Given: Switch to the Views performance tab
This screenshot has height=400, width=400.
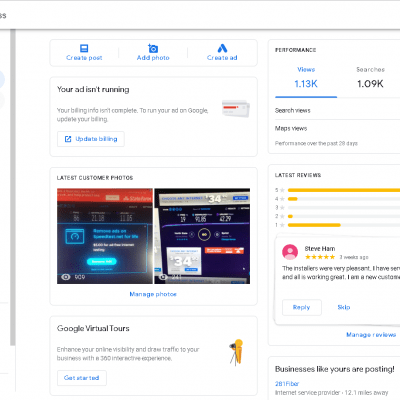Looking at the screenshot, I should 306,78.
